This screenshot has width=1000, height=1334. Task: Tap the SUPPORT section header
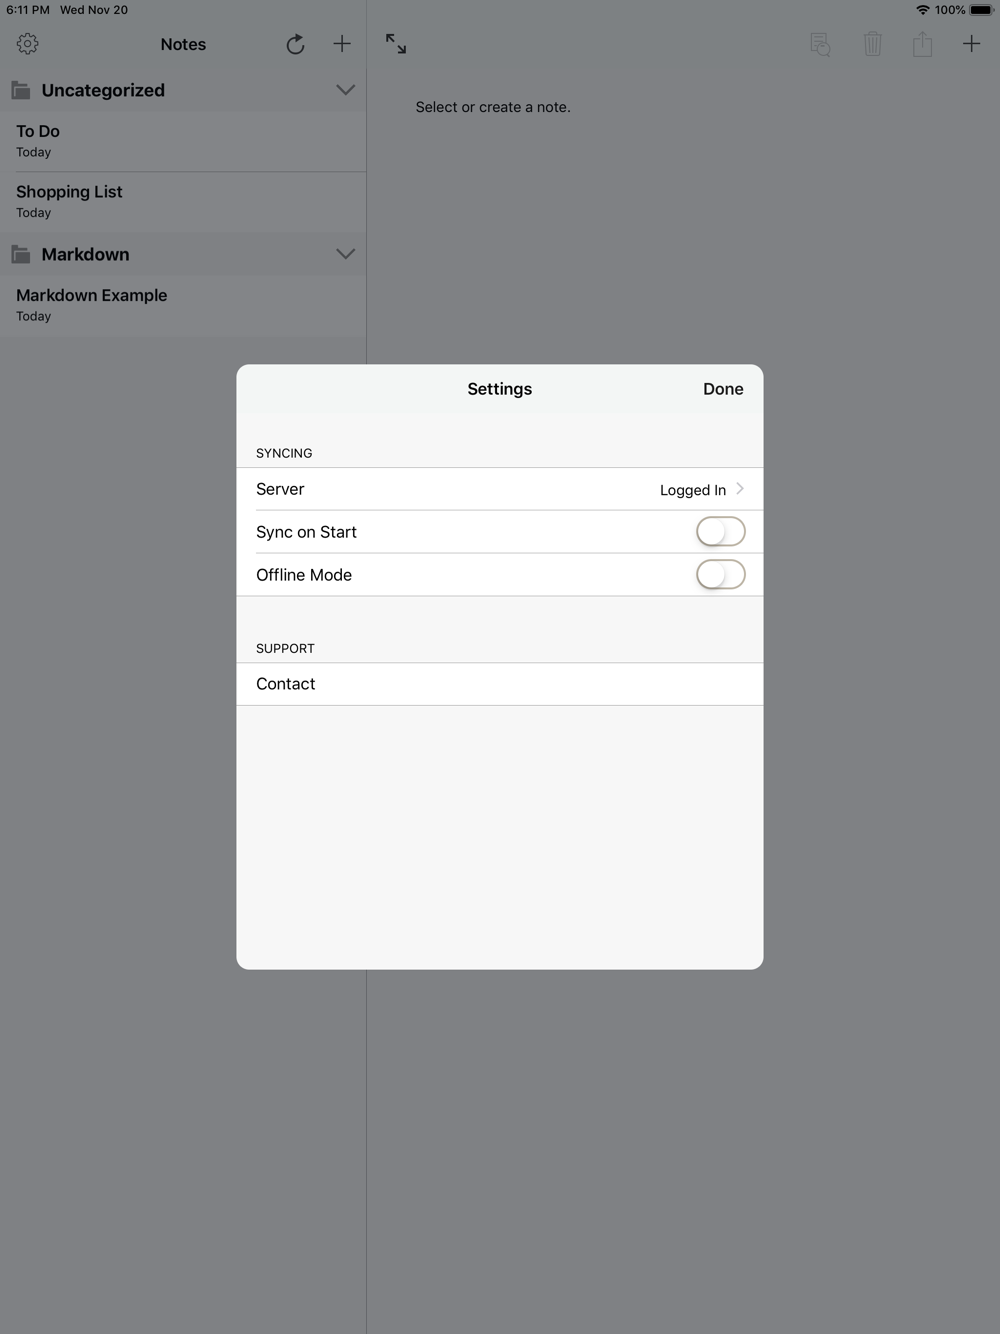[285, 648]
